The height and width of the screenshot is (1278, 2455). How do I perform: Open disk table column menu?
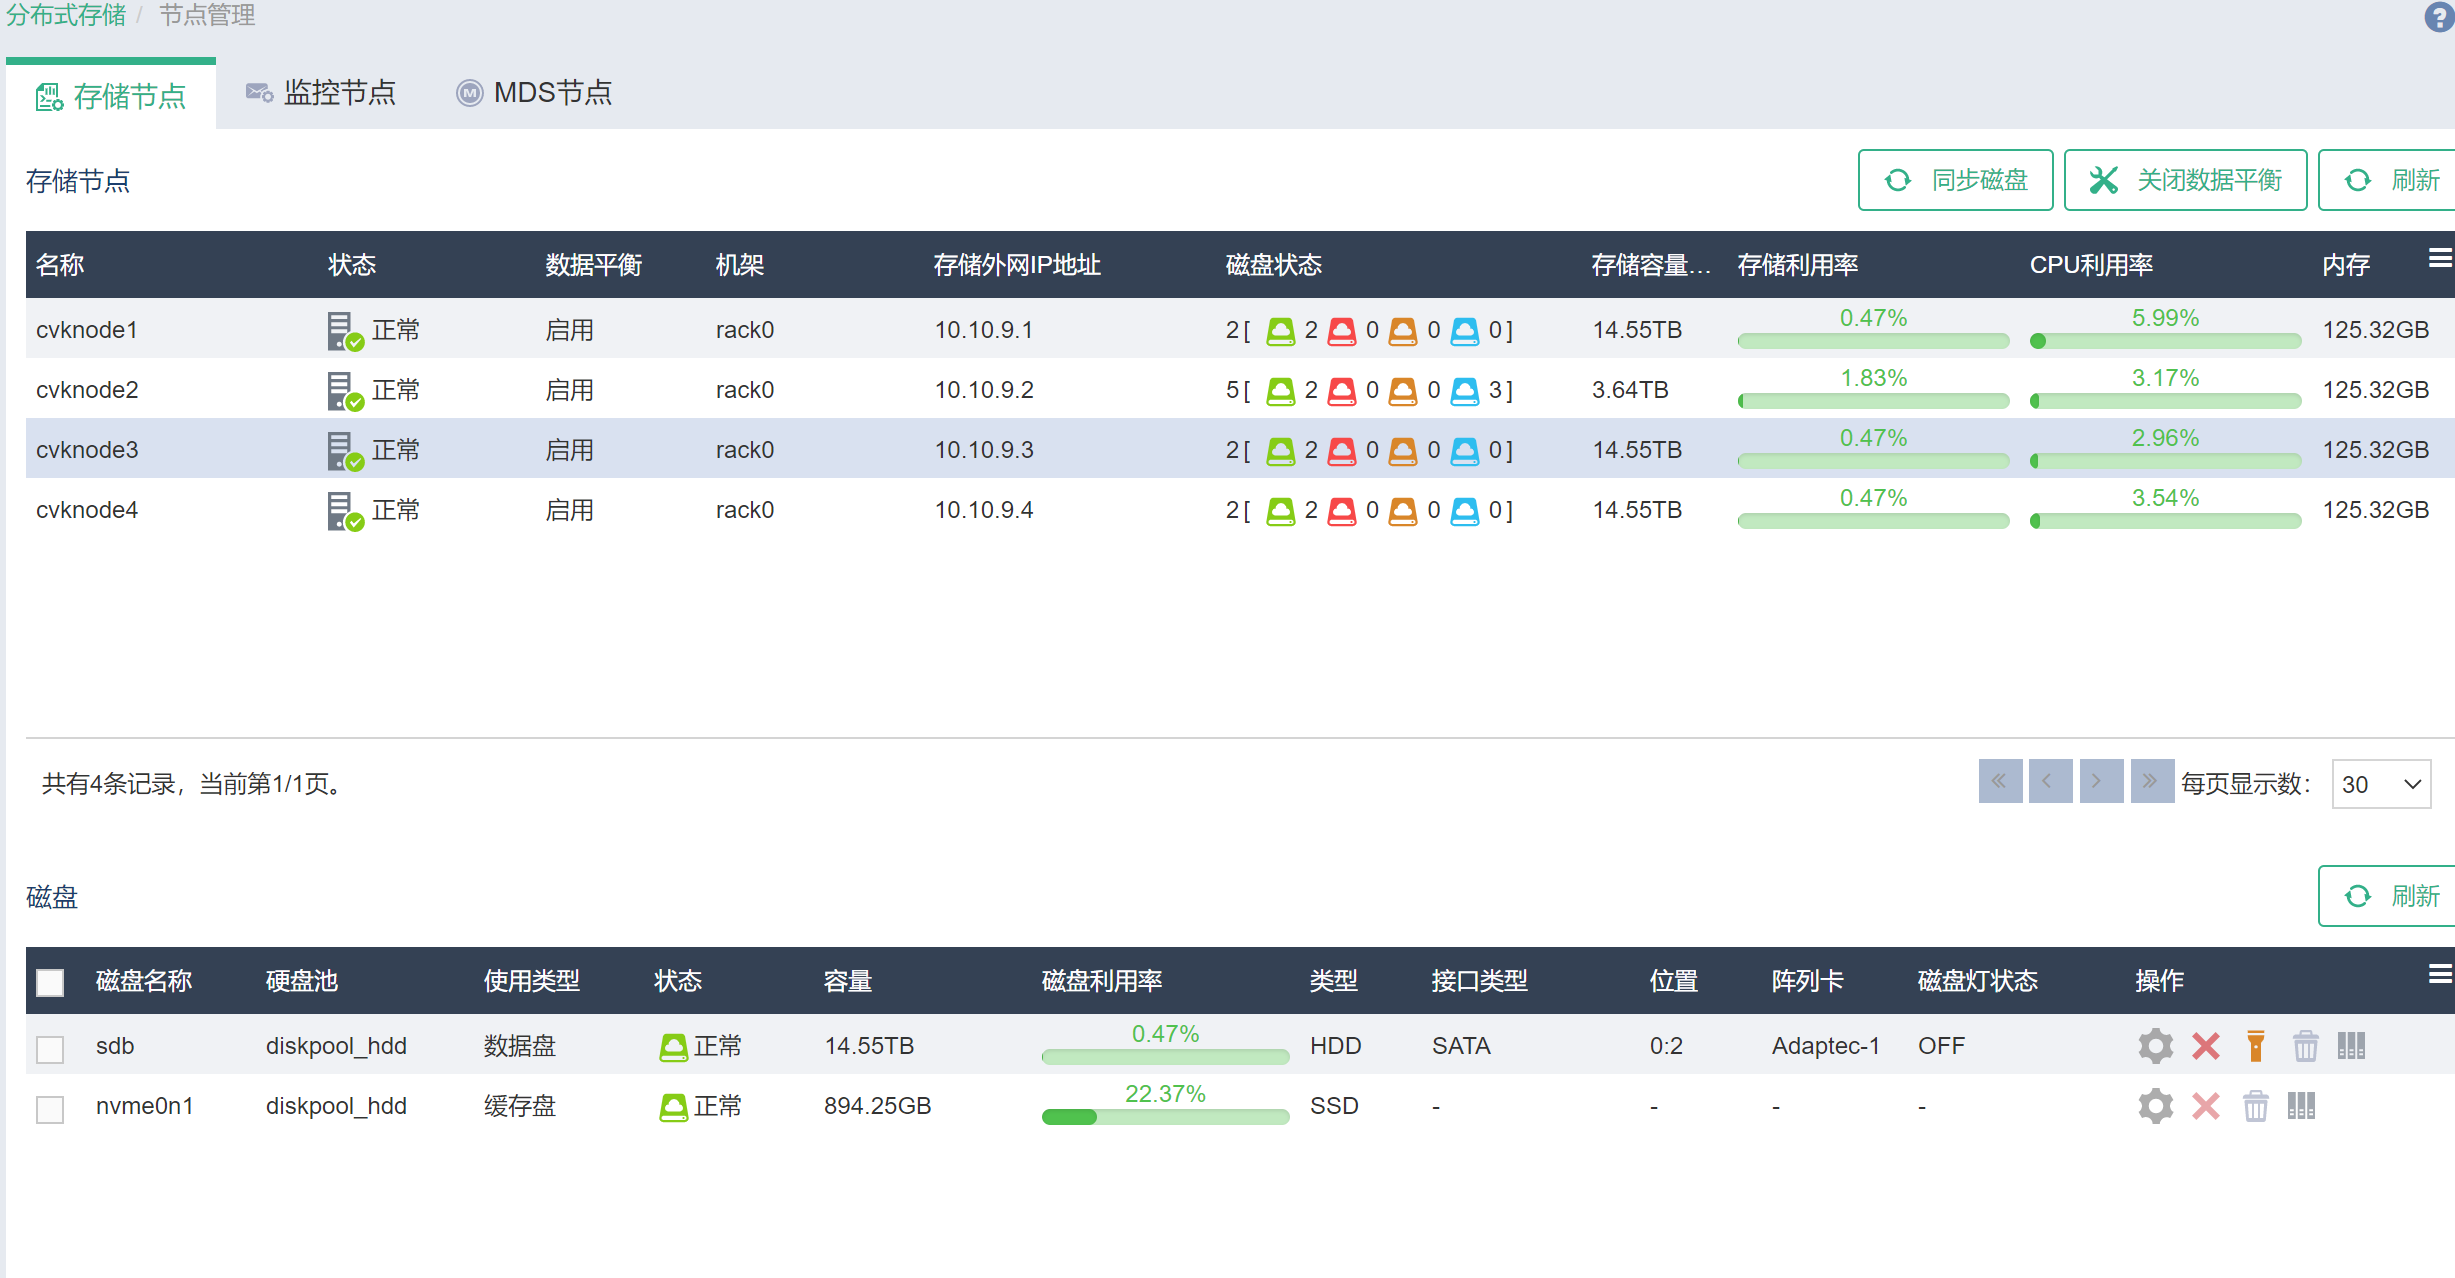click(2439, 974)
